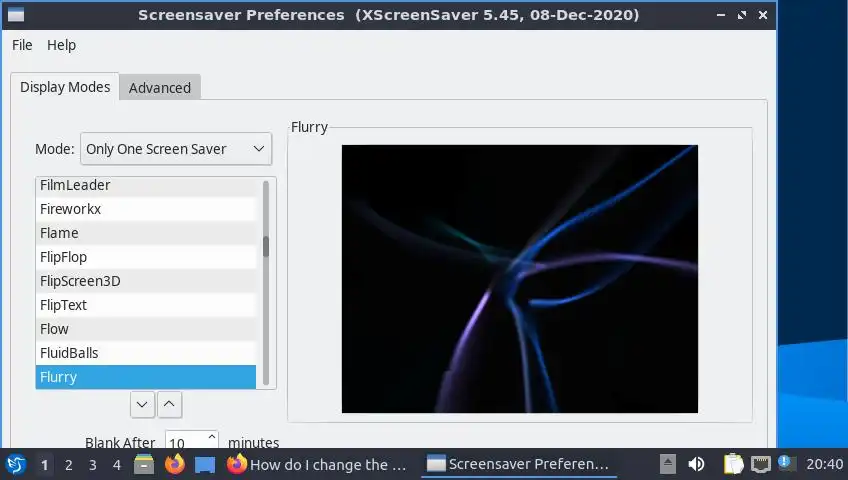The image size is (848, 480).
Task: Switch to workspace 4
Action: (x=117, y=465)
